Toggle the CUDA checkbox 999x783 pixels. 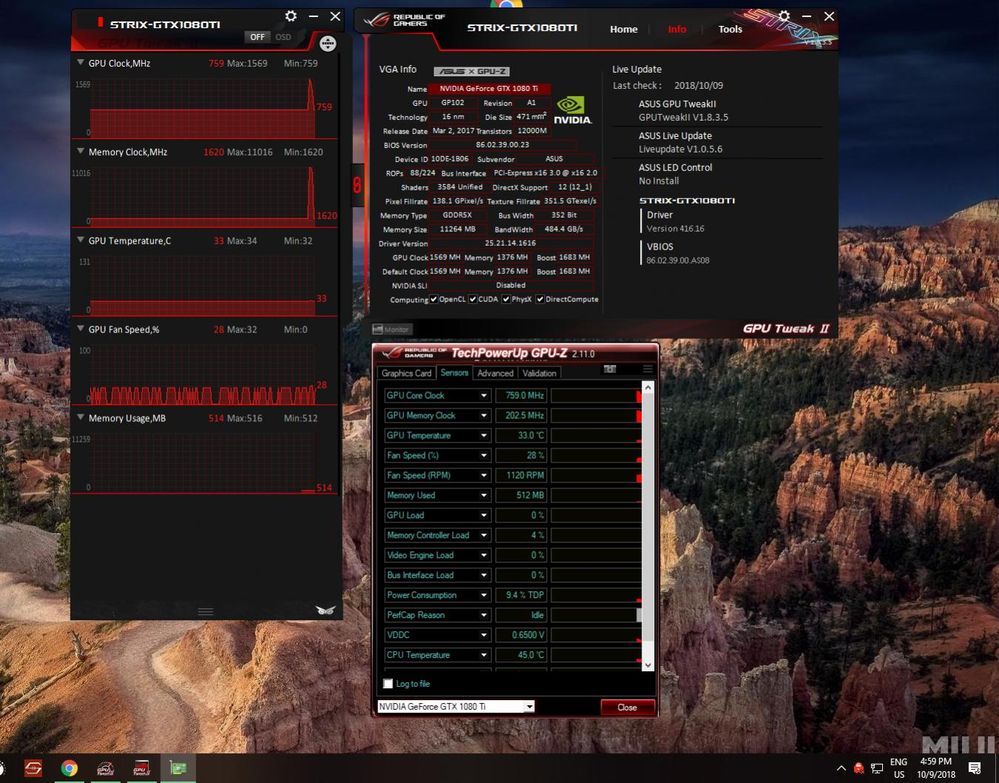click(473, 299)
